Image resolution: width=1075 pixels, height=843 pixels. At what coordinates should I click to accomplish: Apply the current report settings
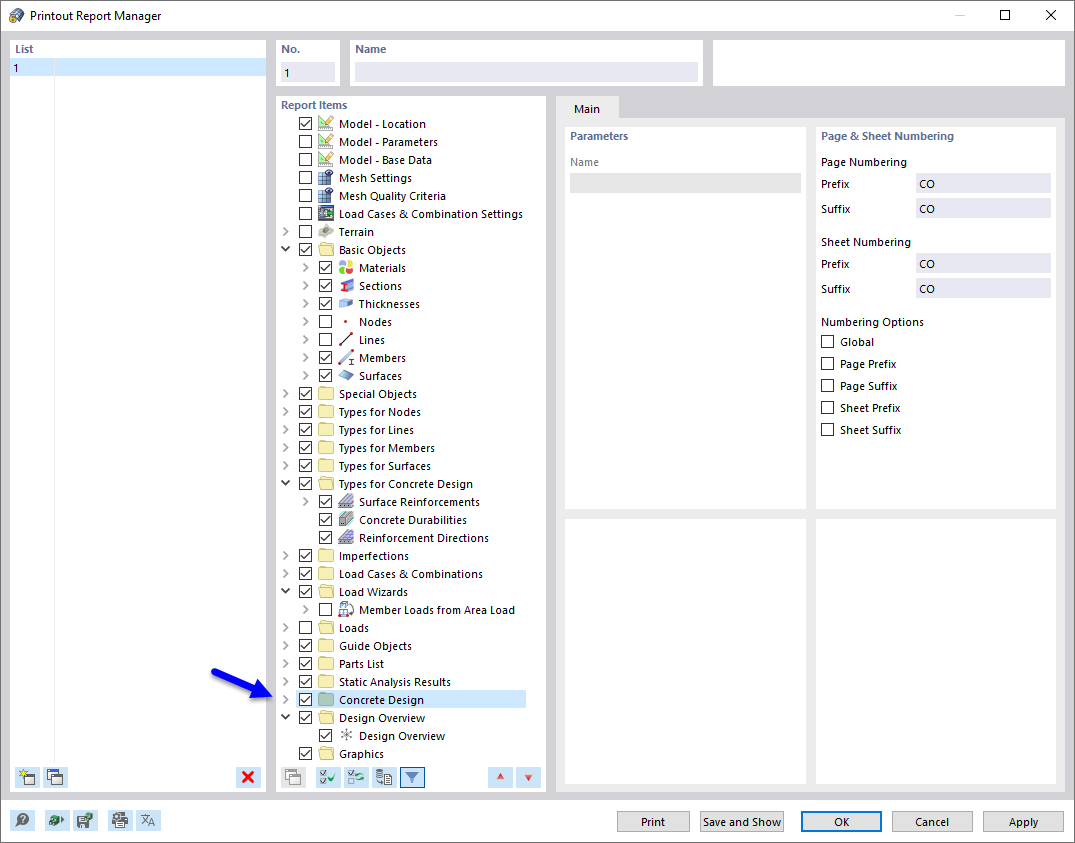(1022, 821)
